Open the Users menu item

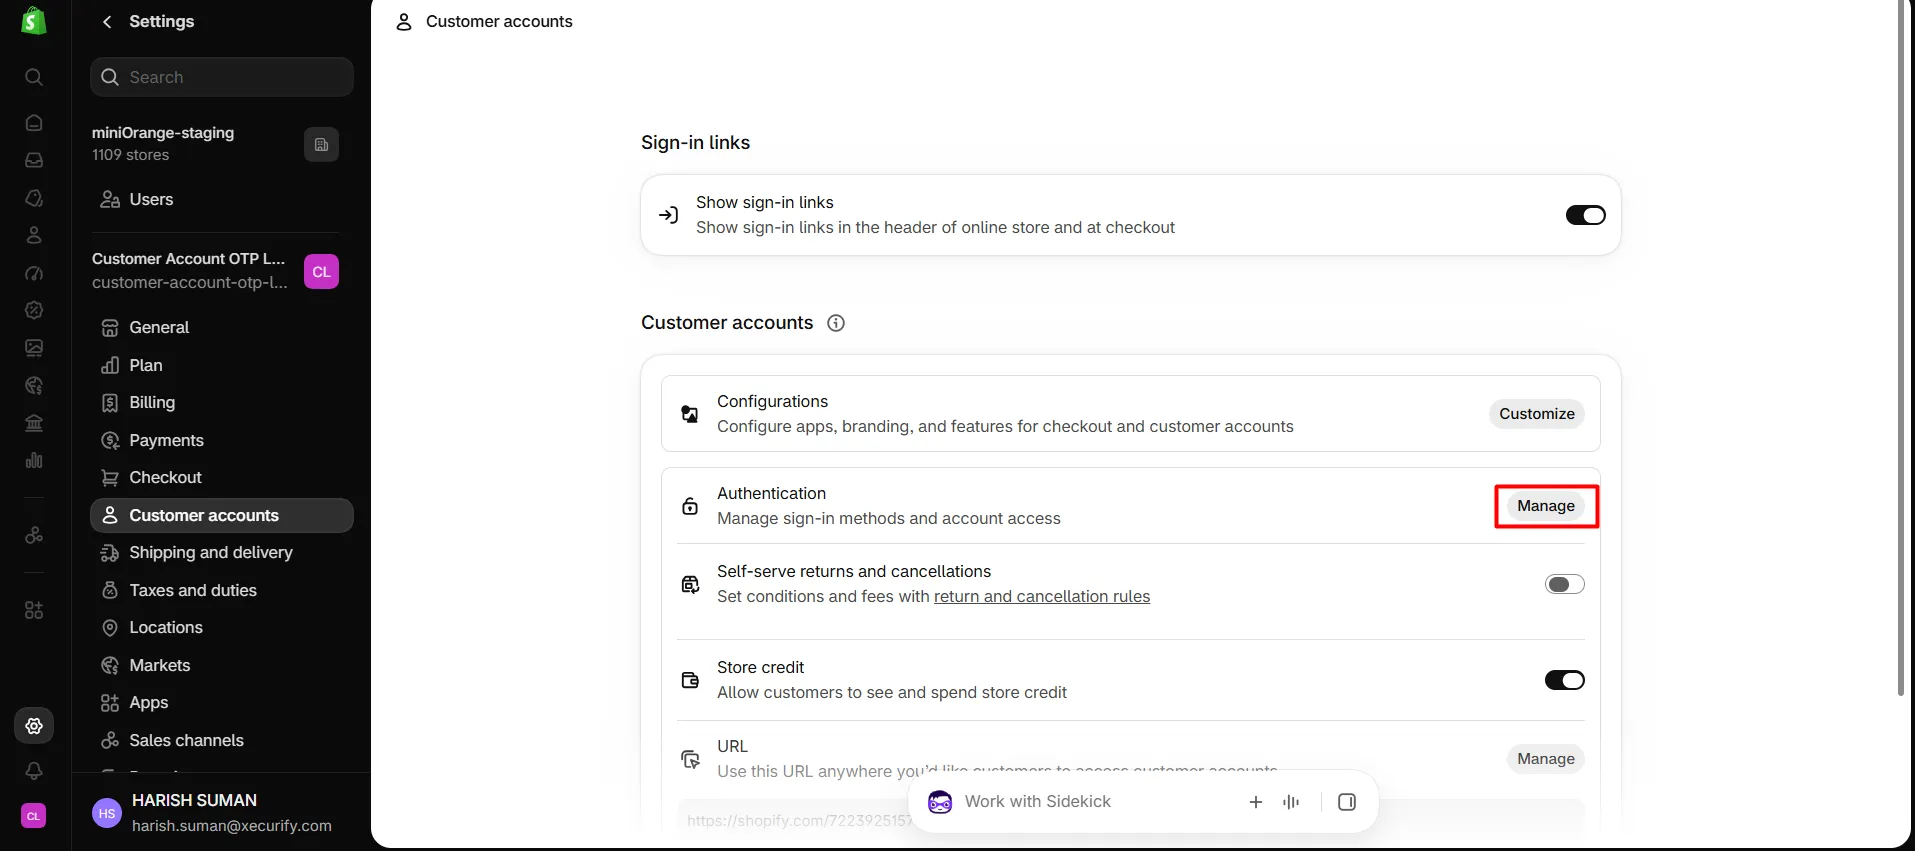pos(221,200)
